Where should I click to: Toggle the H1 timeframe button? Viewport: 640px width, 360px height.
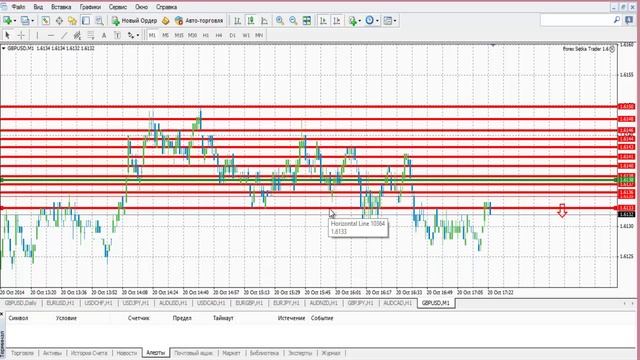tap(206, 36)
